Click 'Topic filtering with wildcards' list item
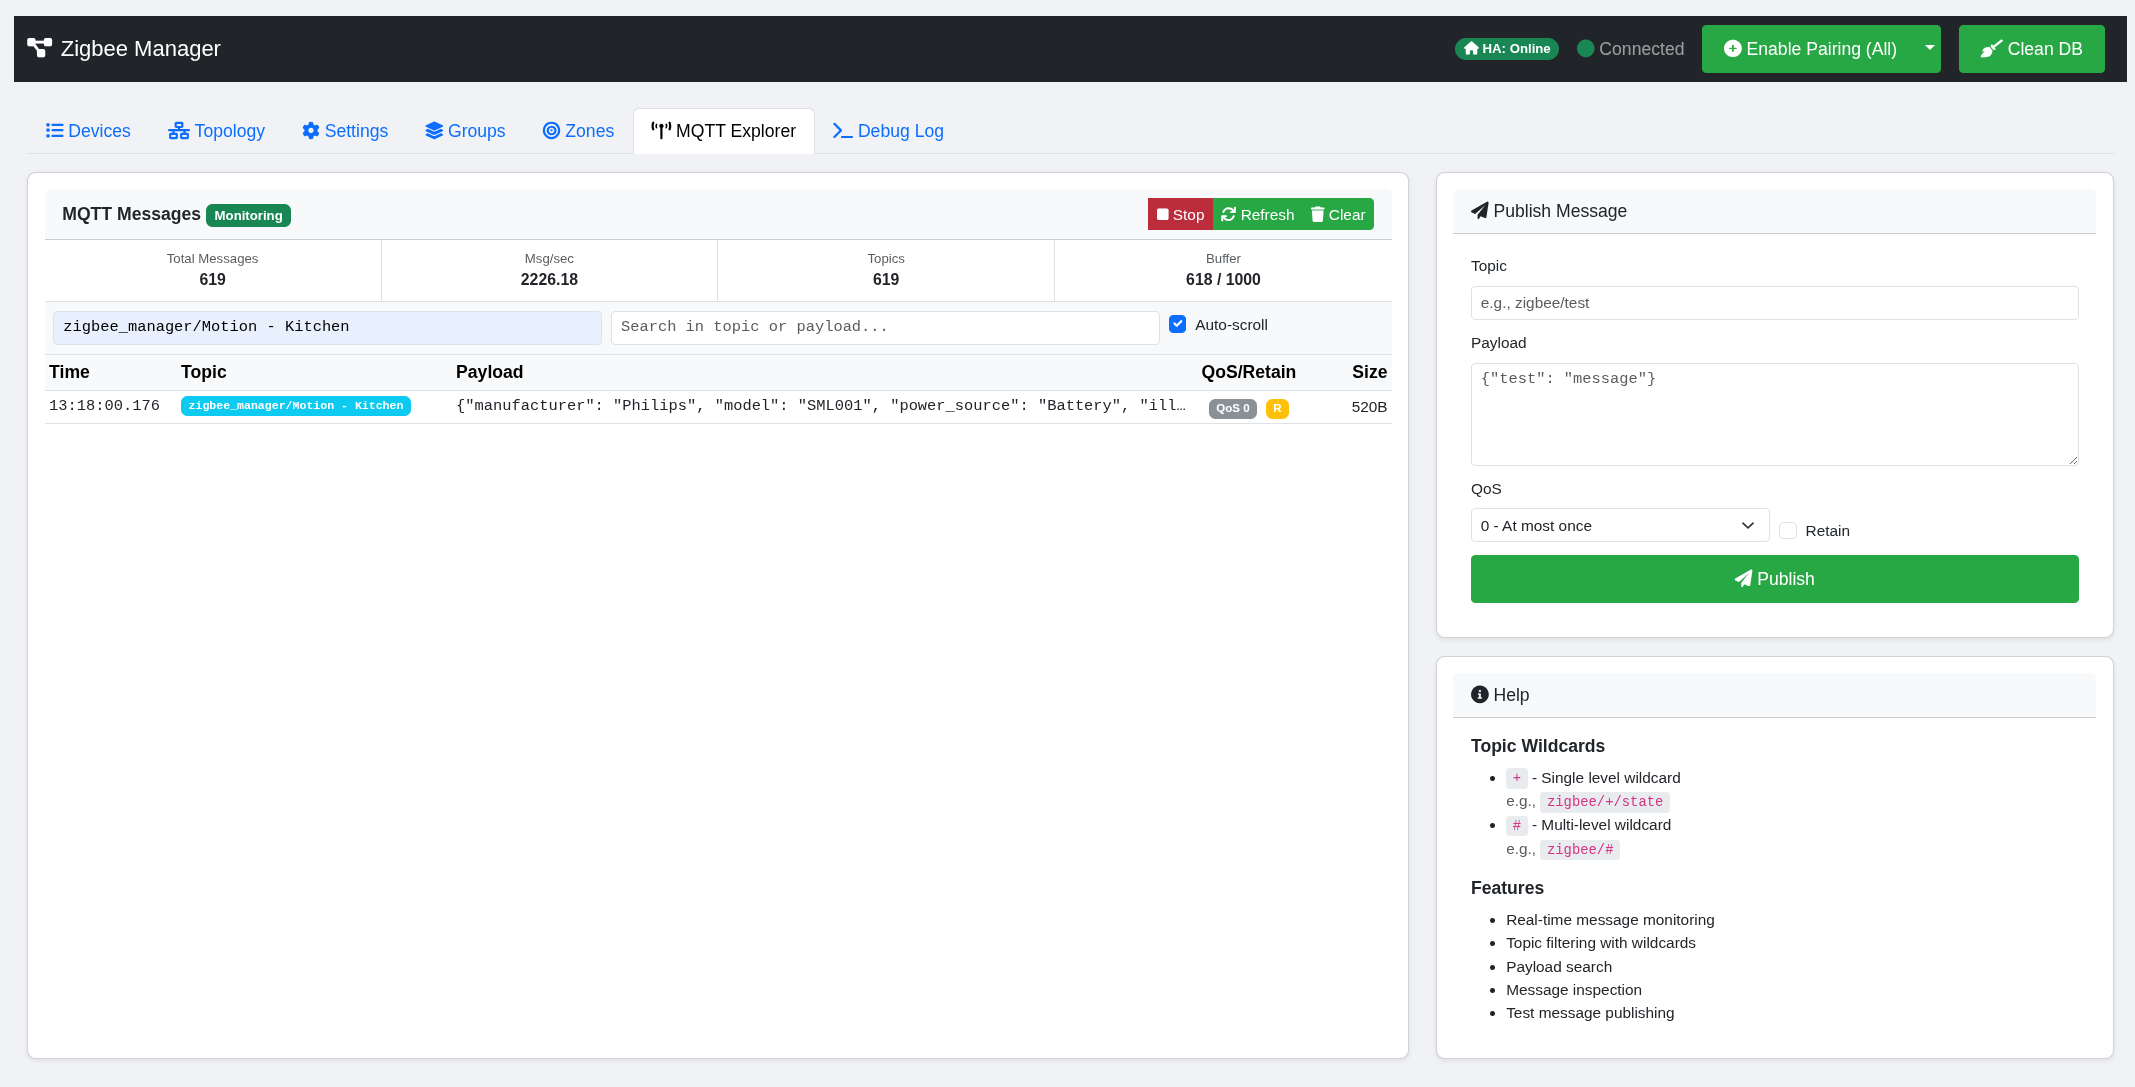This screenshot has width=2135, height=1087. 1601,943
